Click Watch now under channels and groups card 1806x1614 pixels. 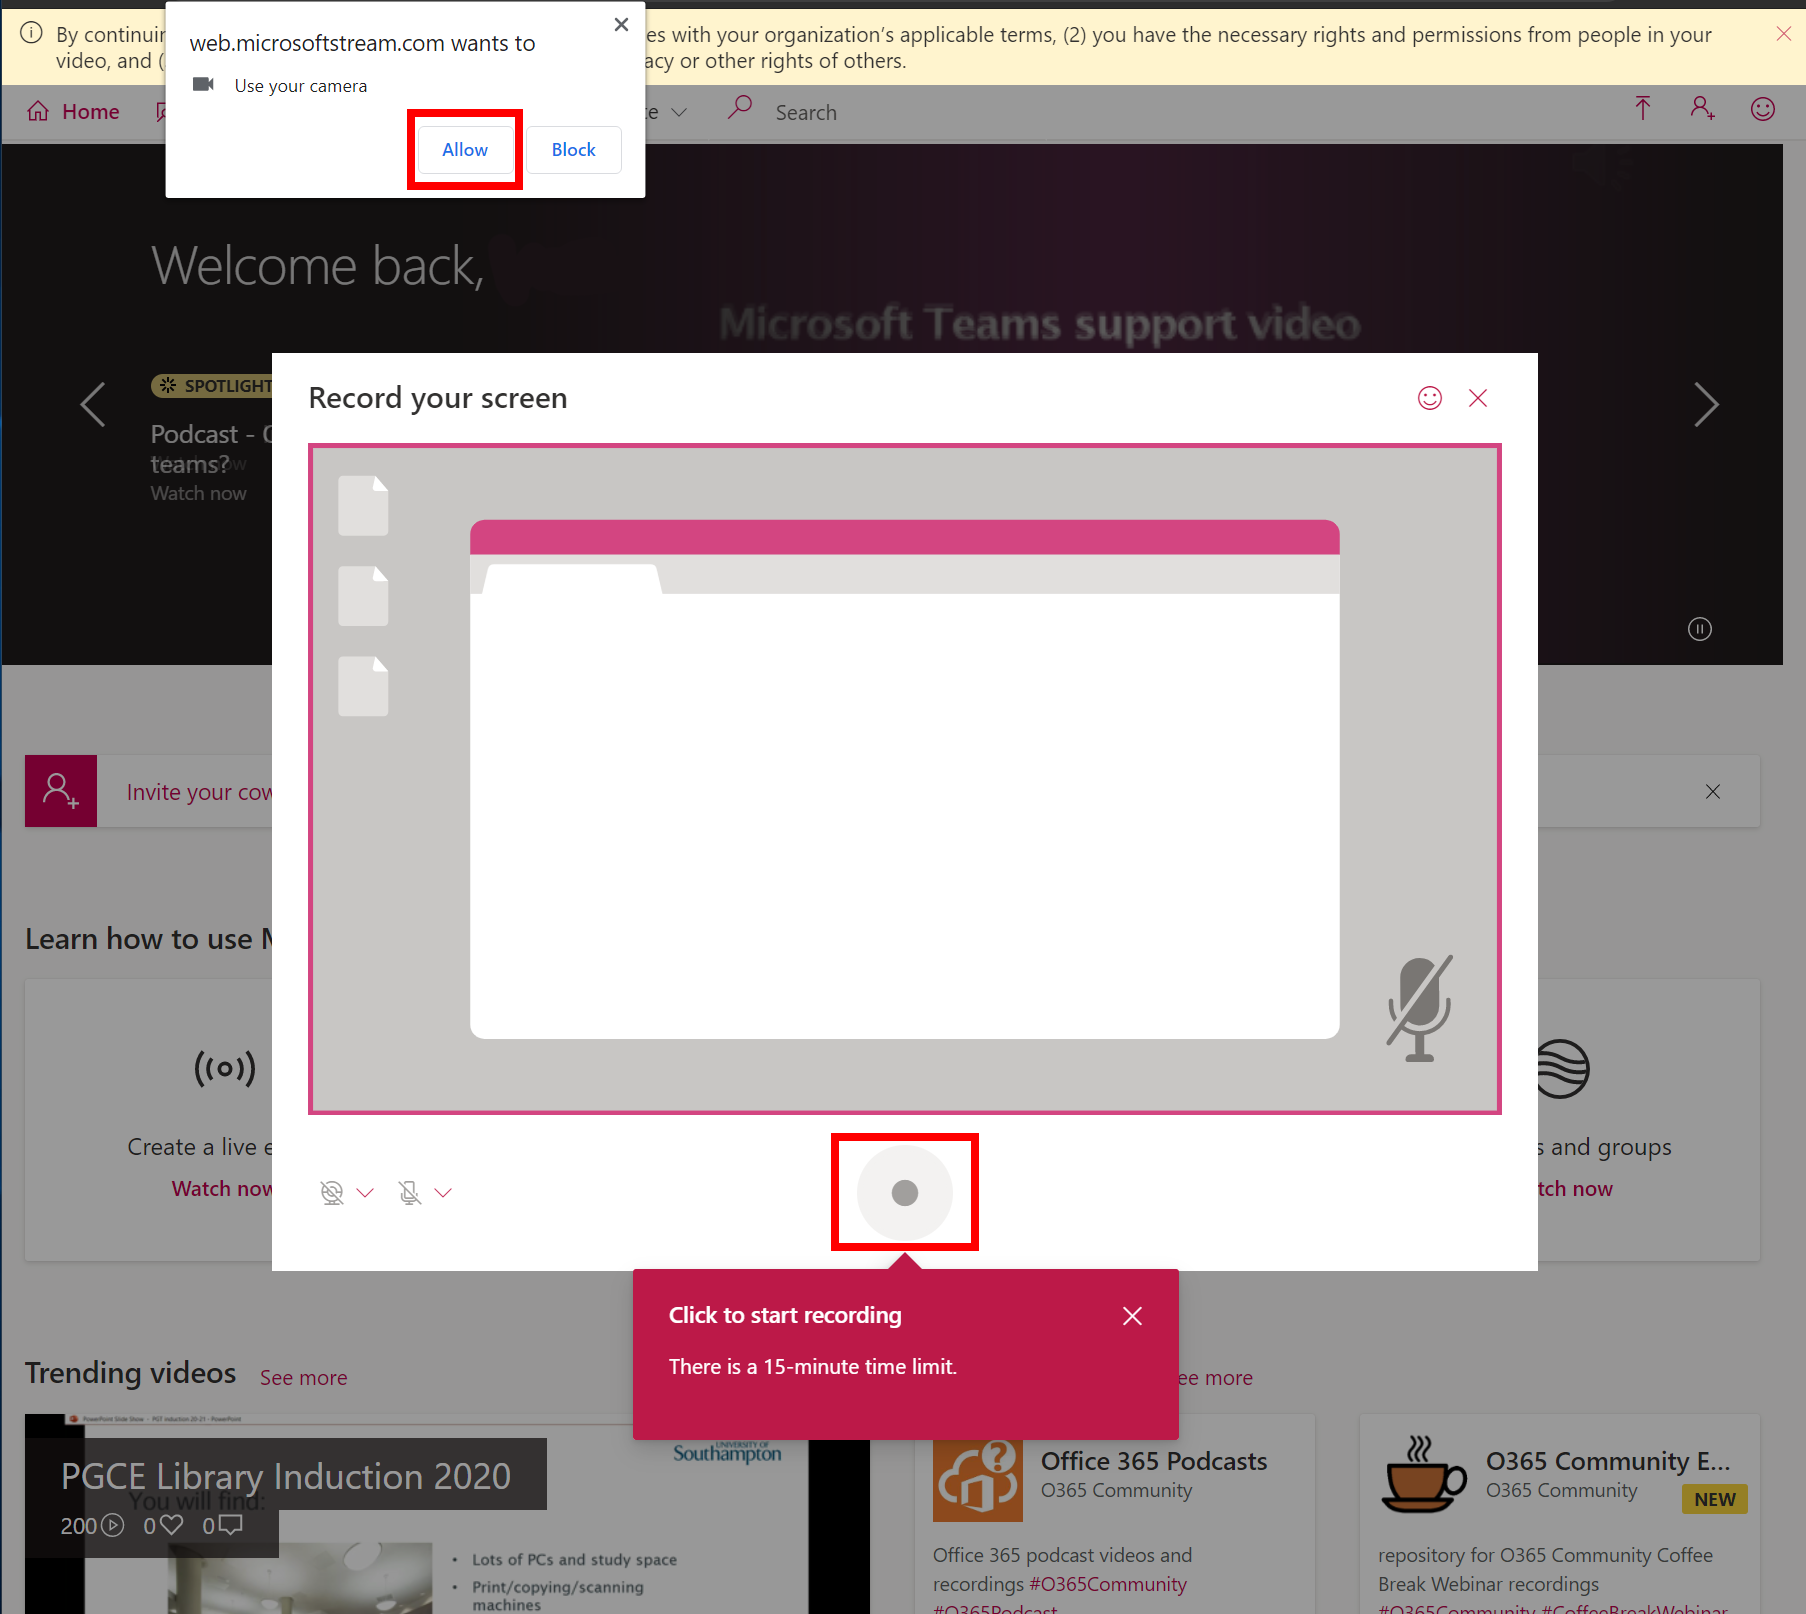coord(1575,1188)
